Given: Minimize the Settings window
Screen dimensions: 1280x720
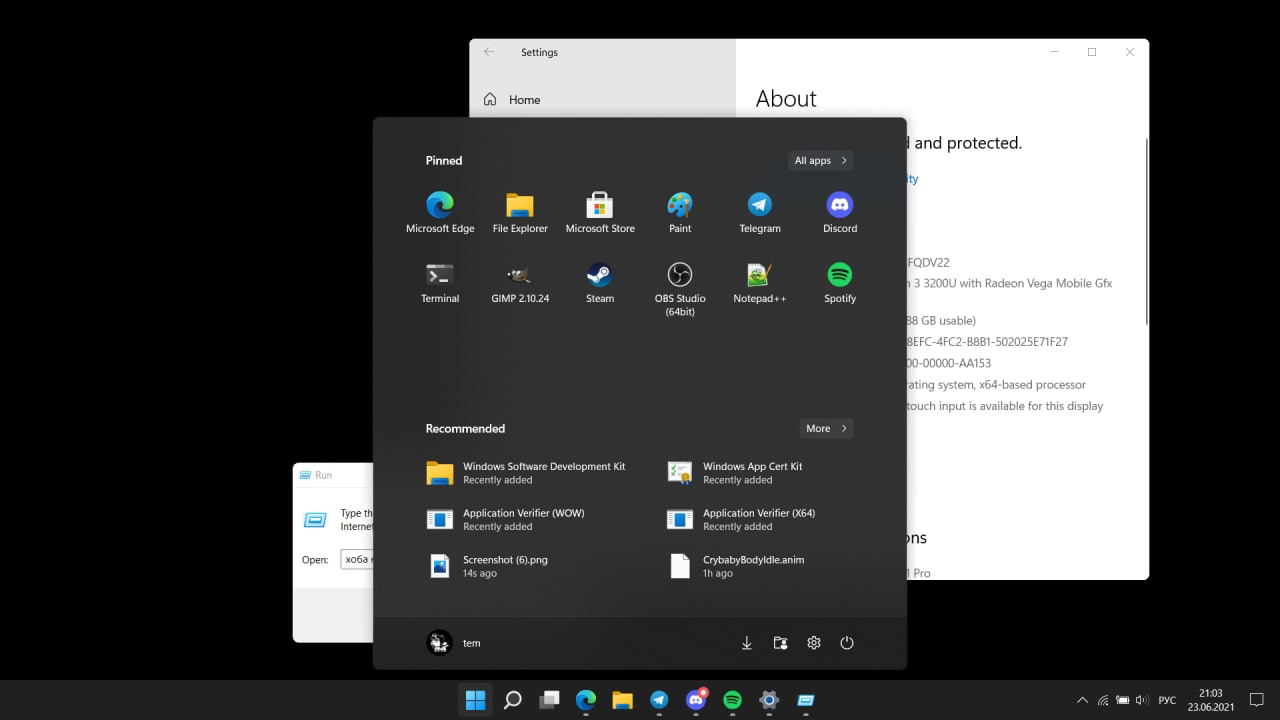Looking at the screenshot, I should click(x=1054, y=52).
